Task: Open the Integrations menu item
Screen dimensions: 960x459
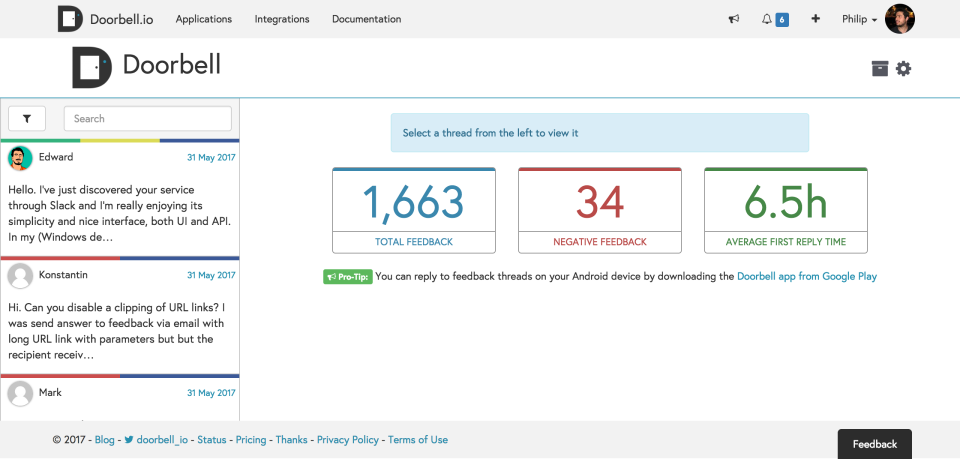Action: pyautogui.click(x=282, y=19)
